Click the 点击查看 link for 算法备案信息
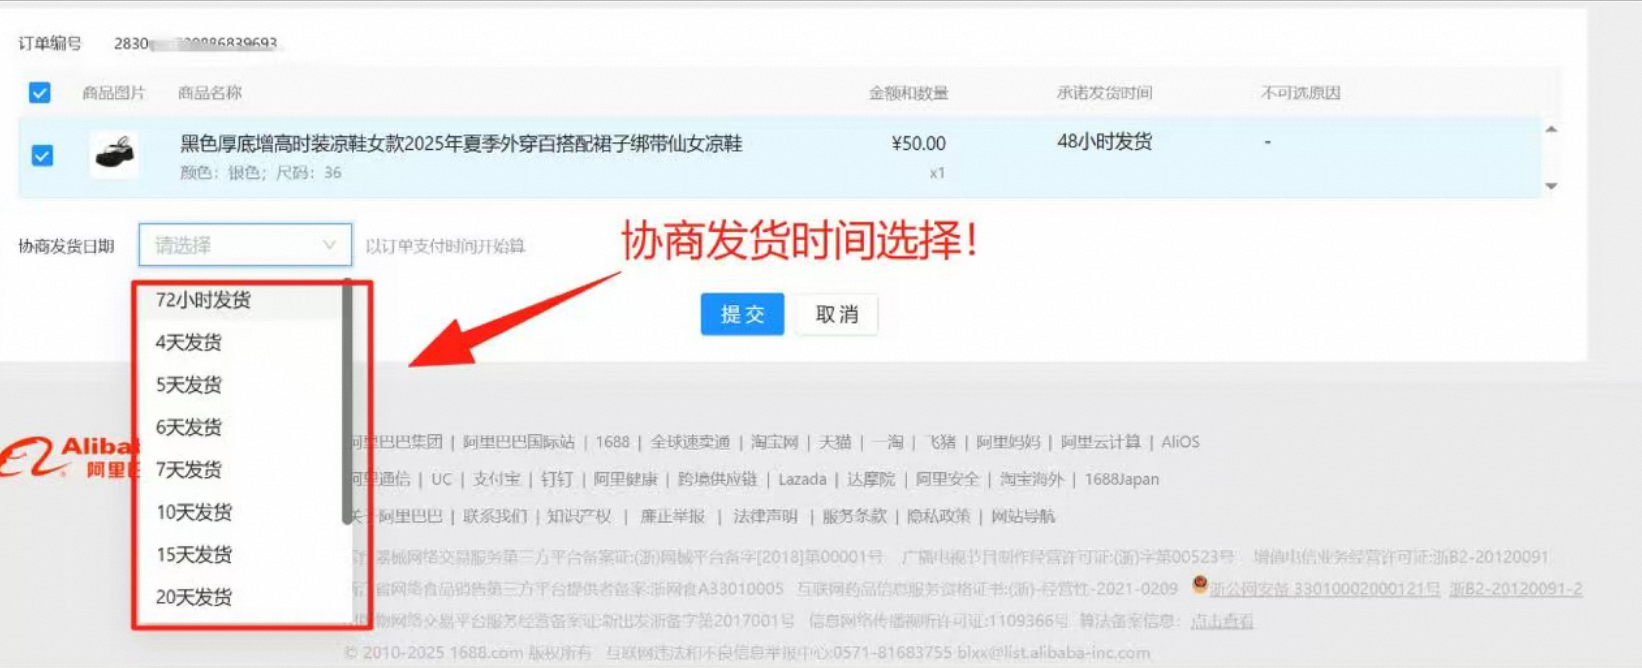 click(x=1221, y=621)
